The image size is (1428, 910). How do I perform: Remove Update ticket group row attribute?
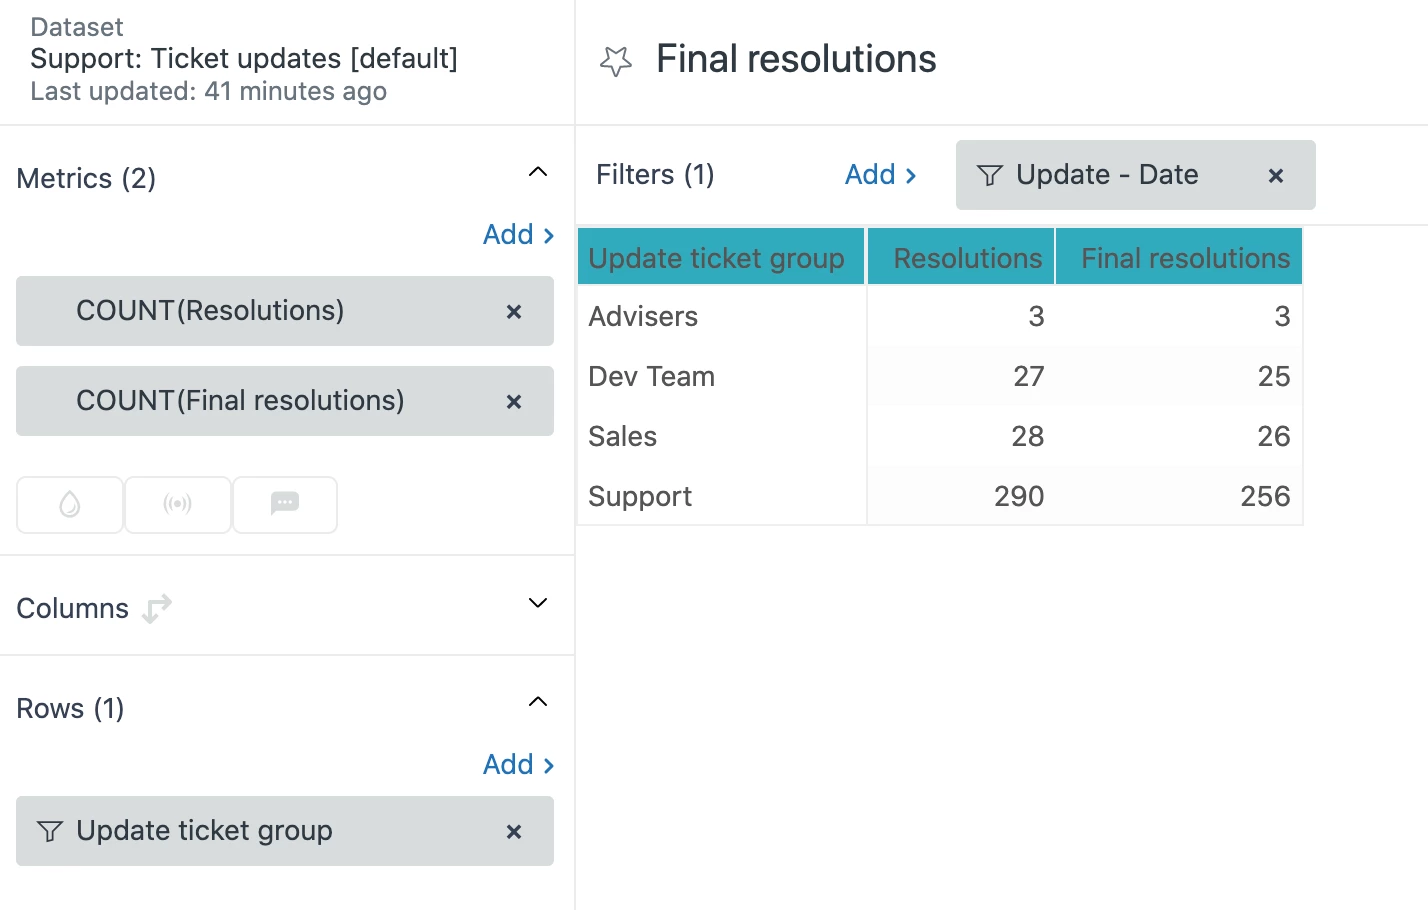click(514, 832)
